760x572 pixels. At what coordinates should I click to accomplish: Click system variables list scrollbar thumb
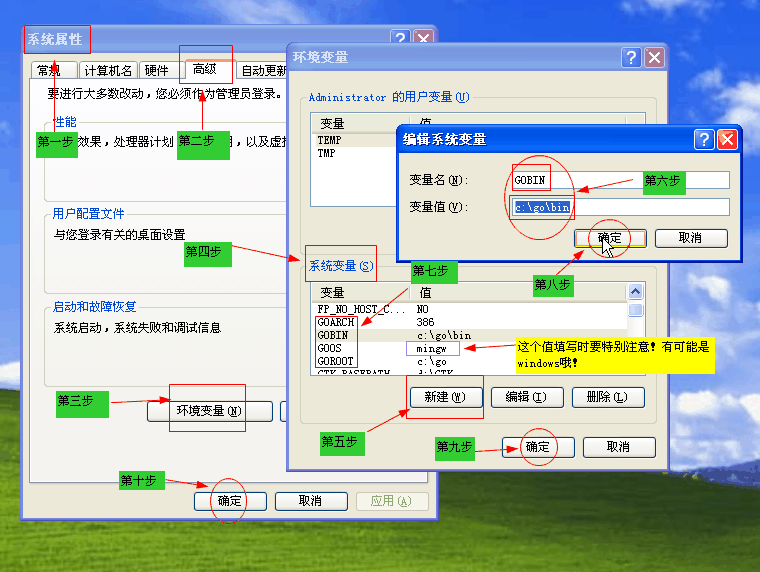point(635,309)
